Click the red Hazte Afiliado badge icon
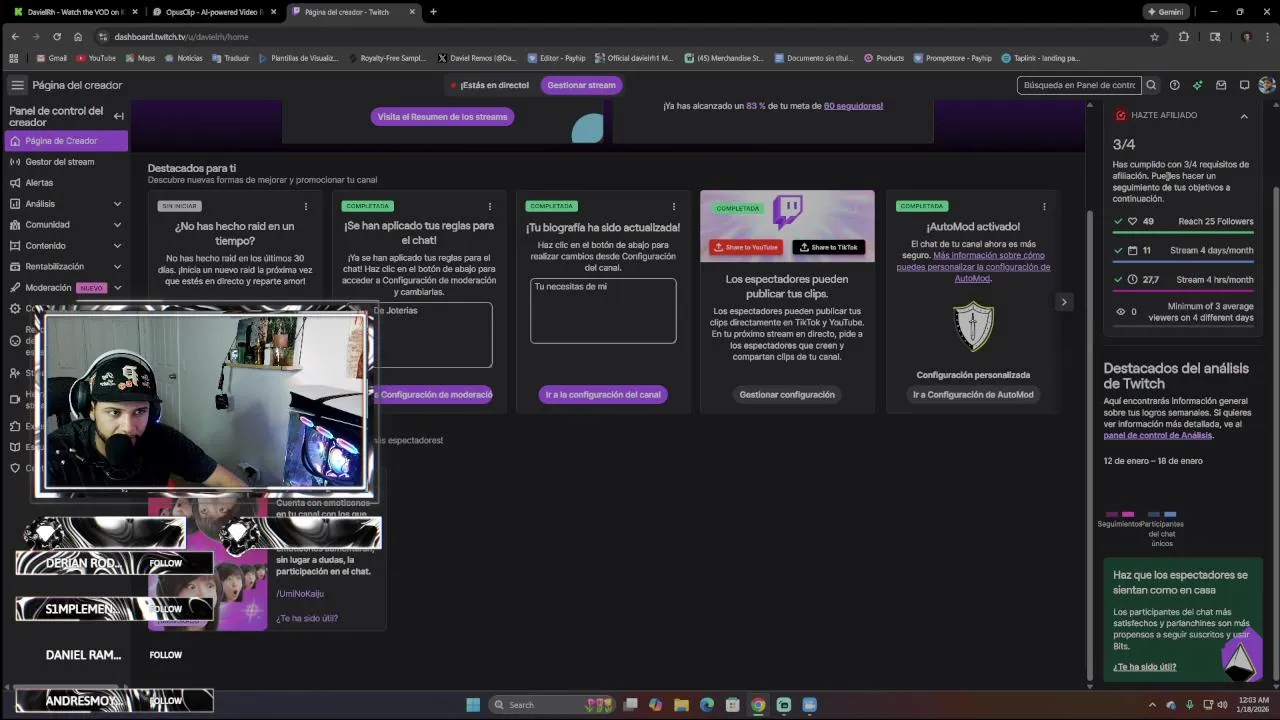This screenshot has width=1280, height=720. tap(1121, 115)
